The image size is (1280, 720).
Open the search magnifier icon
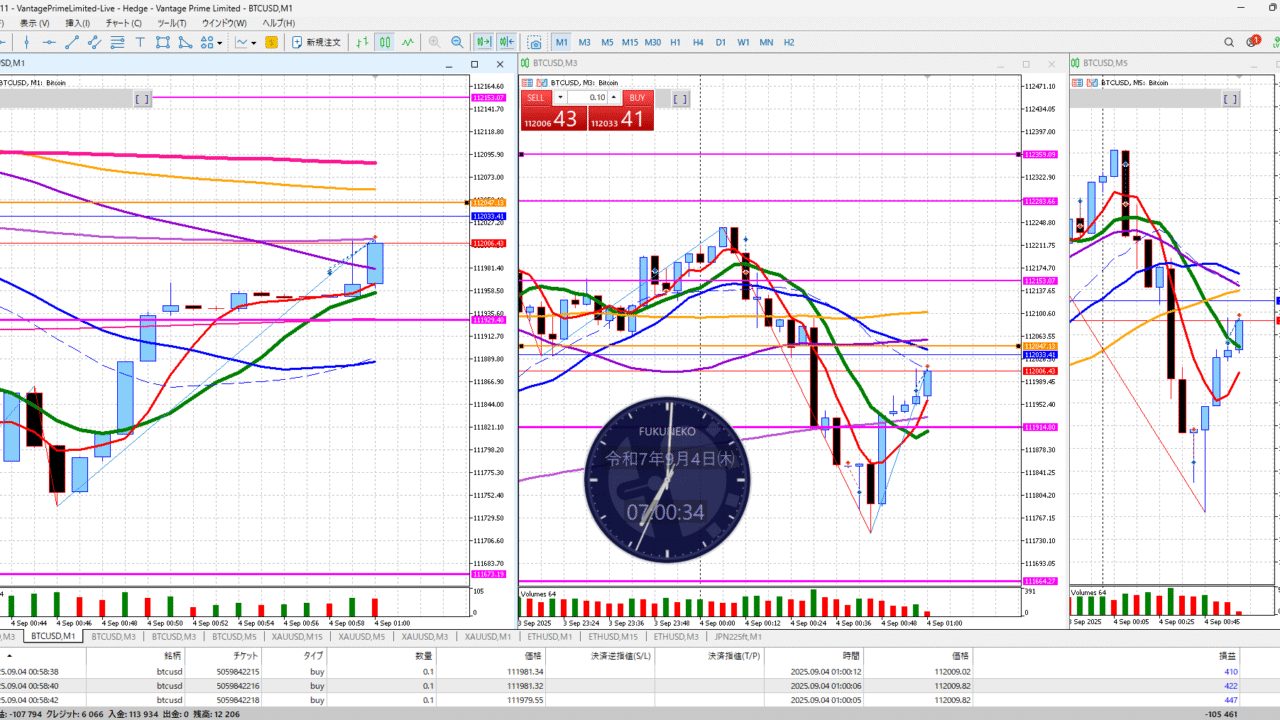pyautogui.click(x=1229, y=42)
